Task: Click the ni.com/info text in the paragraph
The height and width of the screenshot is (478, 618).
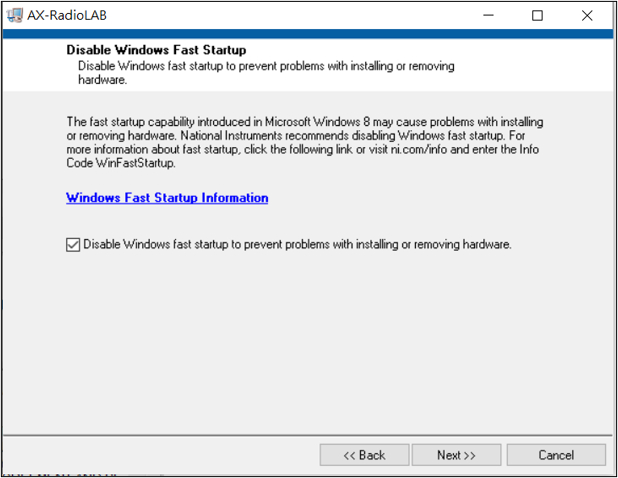Action: pos(419,150)
